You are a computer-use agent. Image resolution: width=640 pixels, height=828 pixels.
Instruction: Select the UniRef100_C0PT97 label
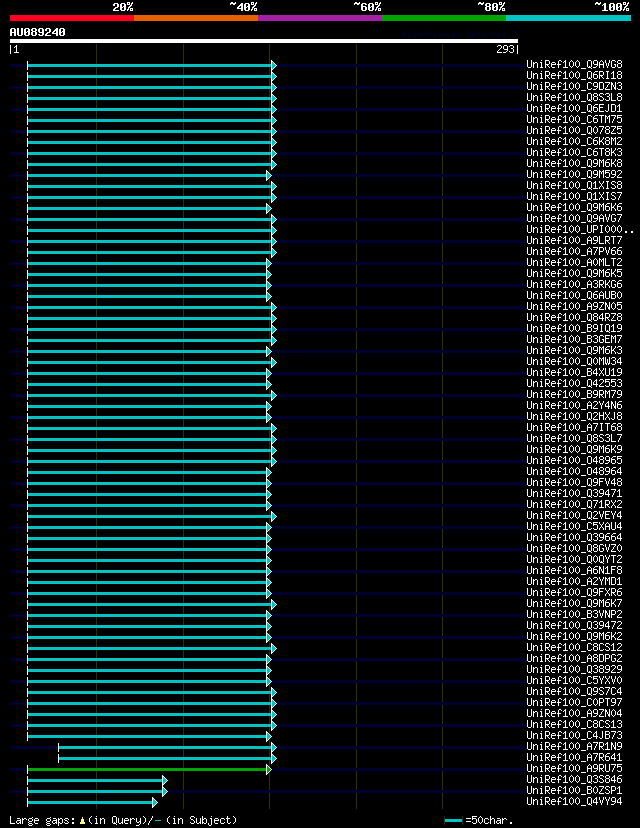click(x=575, y=702)
